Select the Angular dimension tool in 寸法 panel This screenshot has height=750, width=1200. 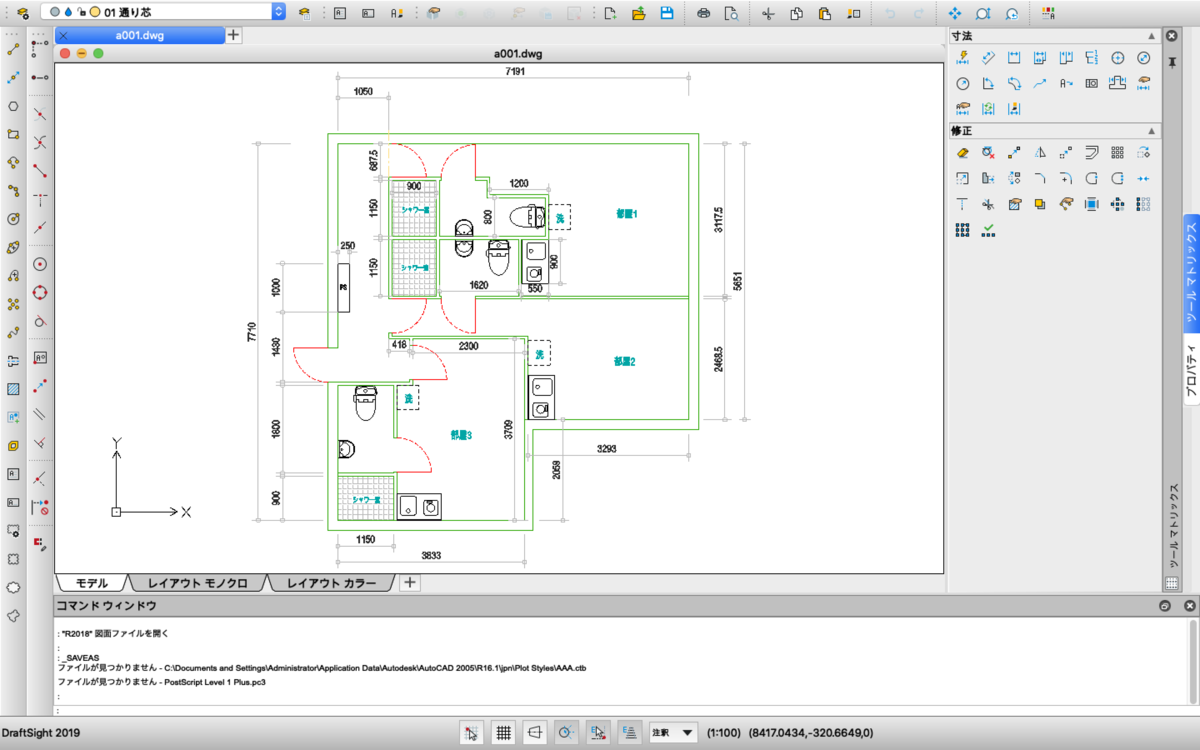click(x=988, y=83)
